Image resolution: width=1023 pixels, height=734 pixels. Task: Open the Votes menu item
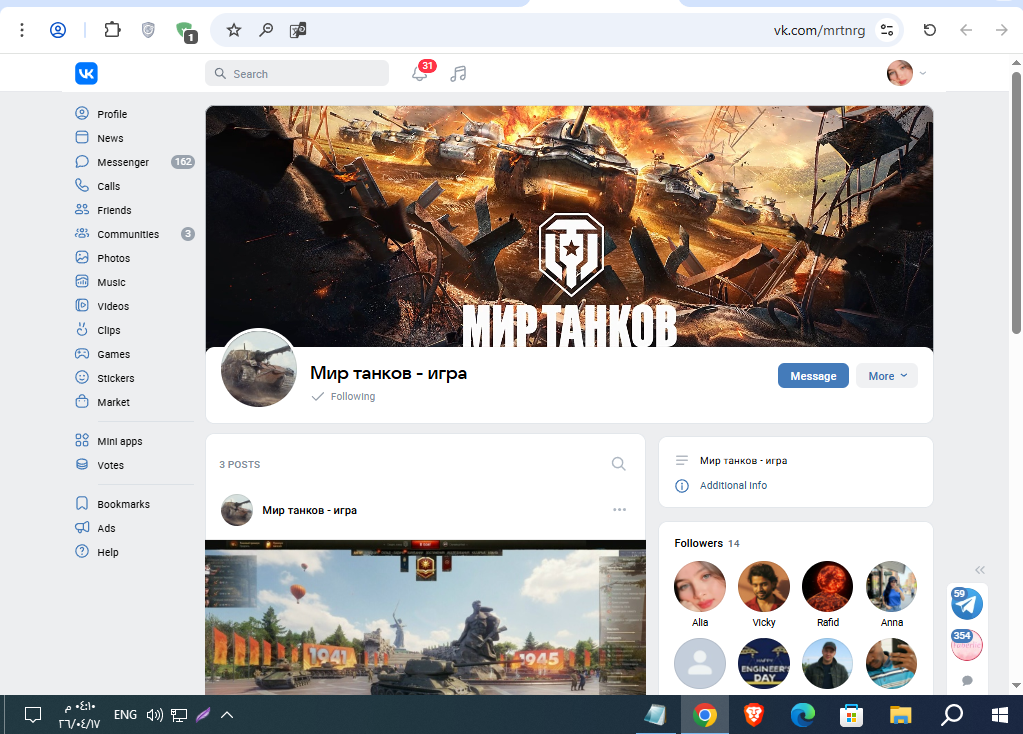(x=134, y=465)
